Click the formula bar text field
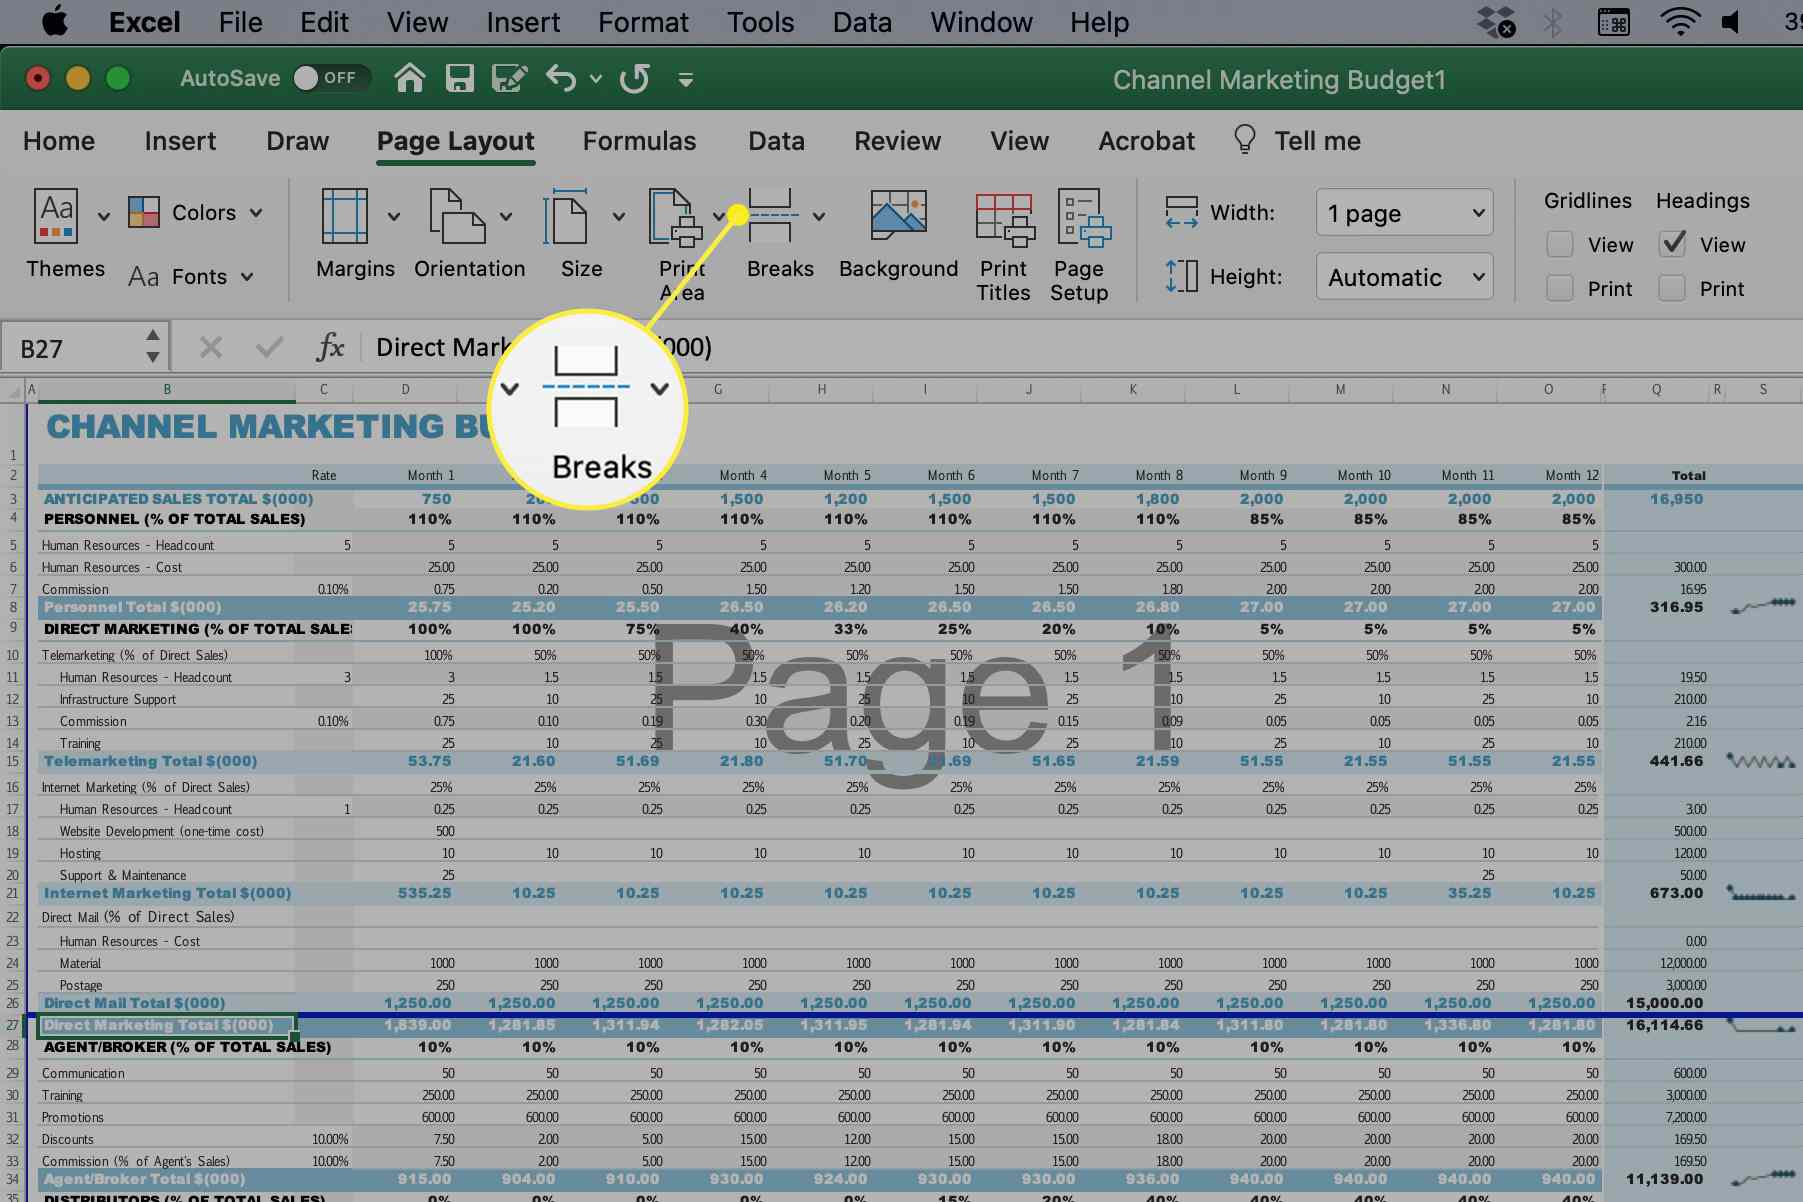Screen dimensions: 1803x1202 1080,347
